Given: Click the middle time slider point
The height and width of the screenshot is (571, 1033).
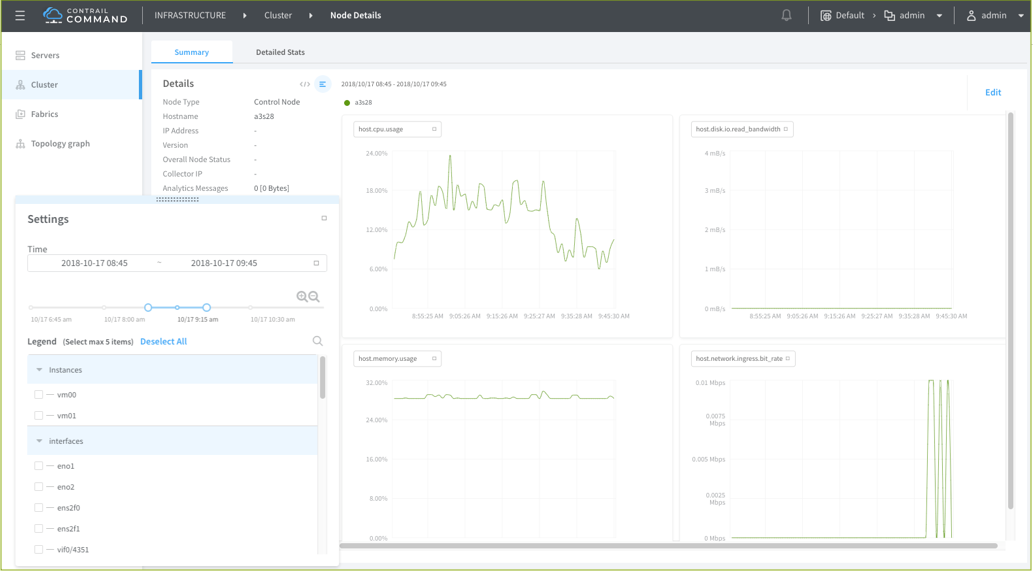Looking at the screenshot, I should pos(177,308).
